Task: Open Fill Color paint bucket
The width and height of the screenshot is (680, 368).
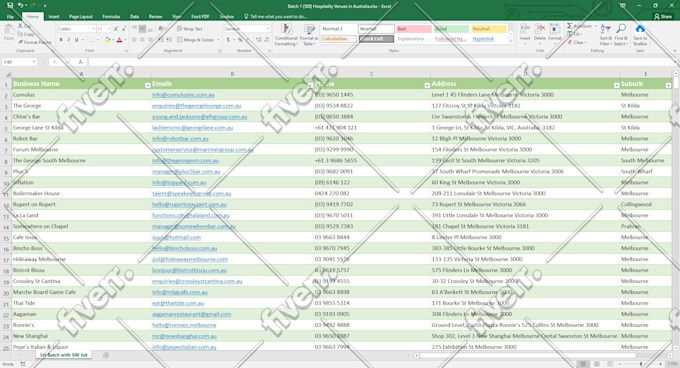Action: pos(107,40)
